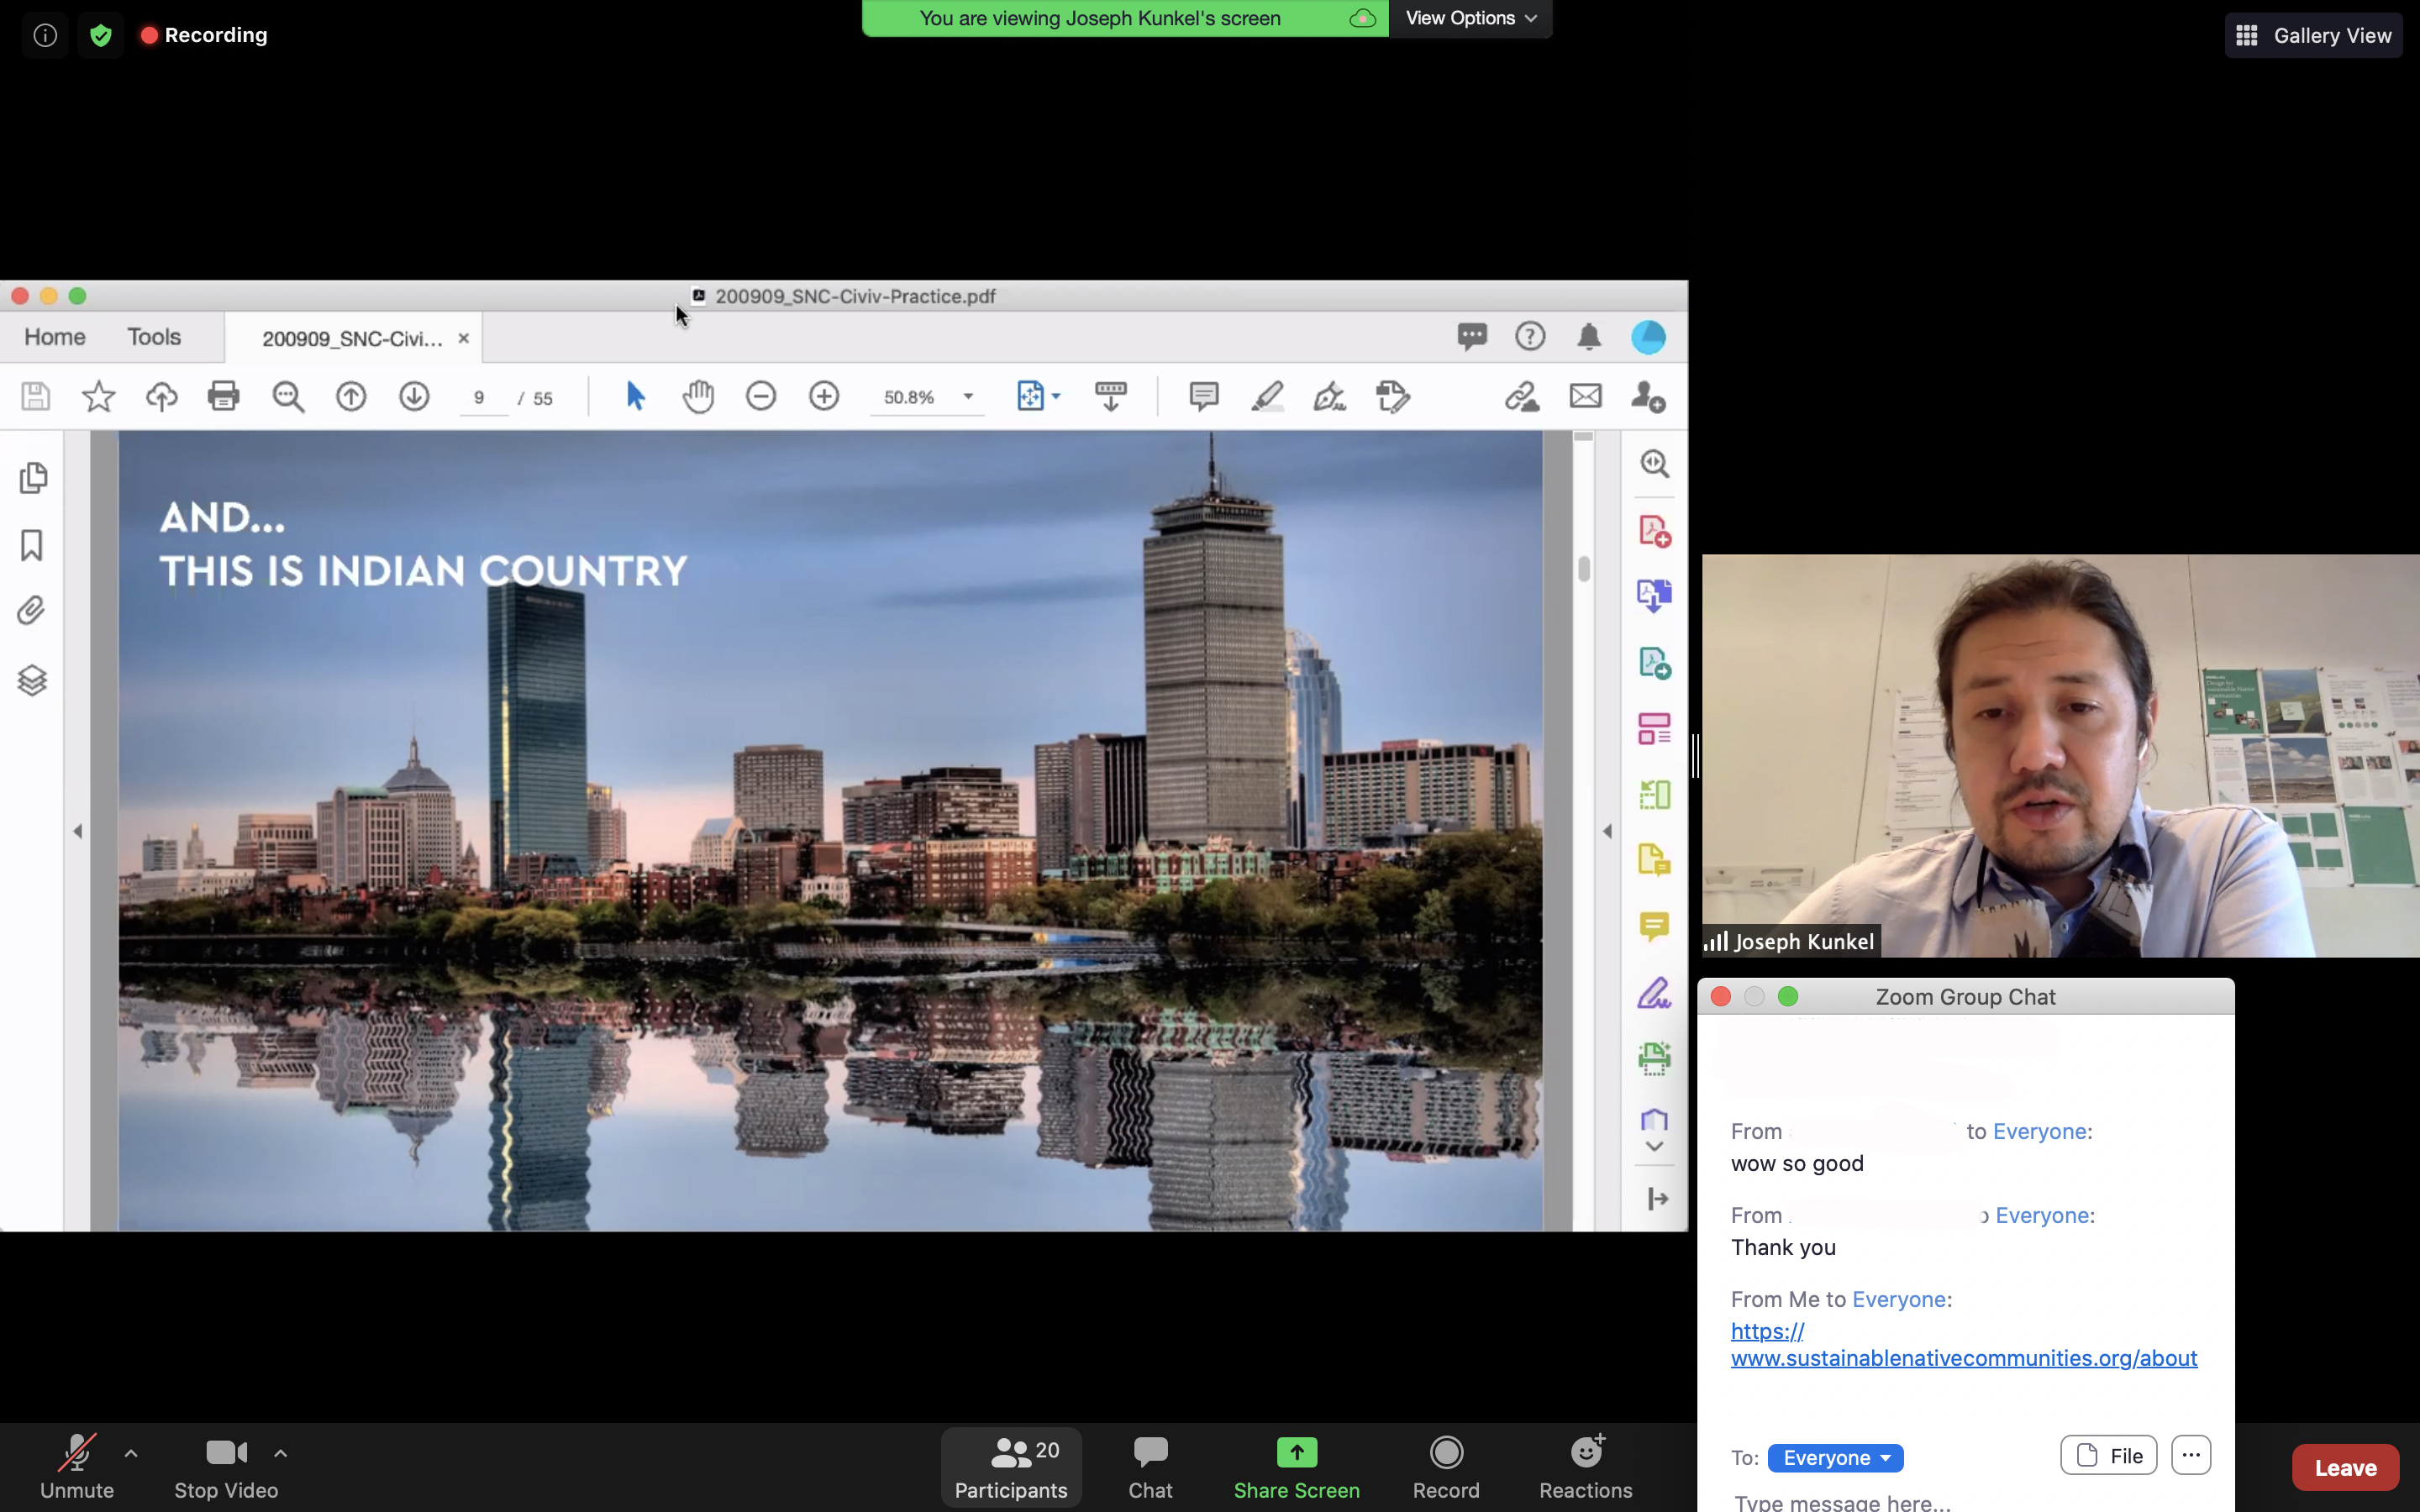2420x1512 pixels.
Task: Open Reactions in Zoom toolbar
Action: click(x=1585, y=1467)
